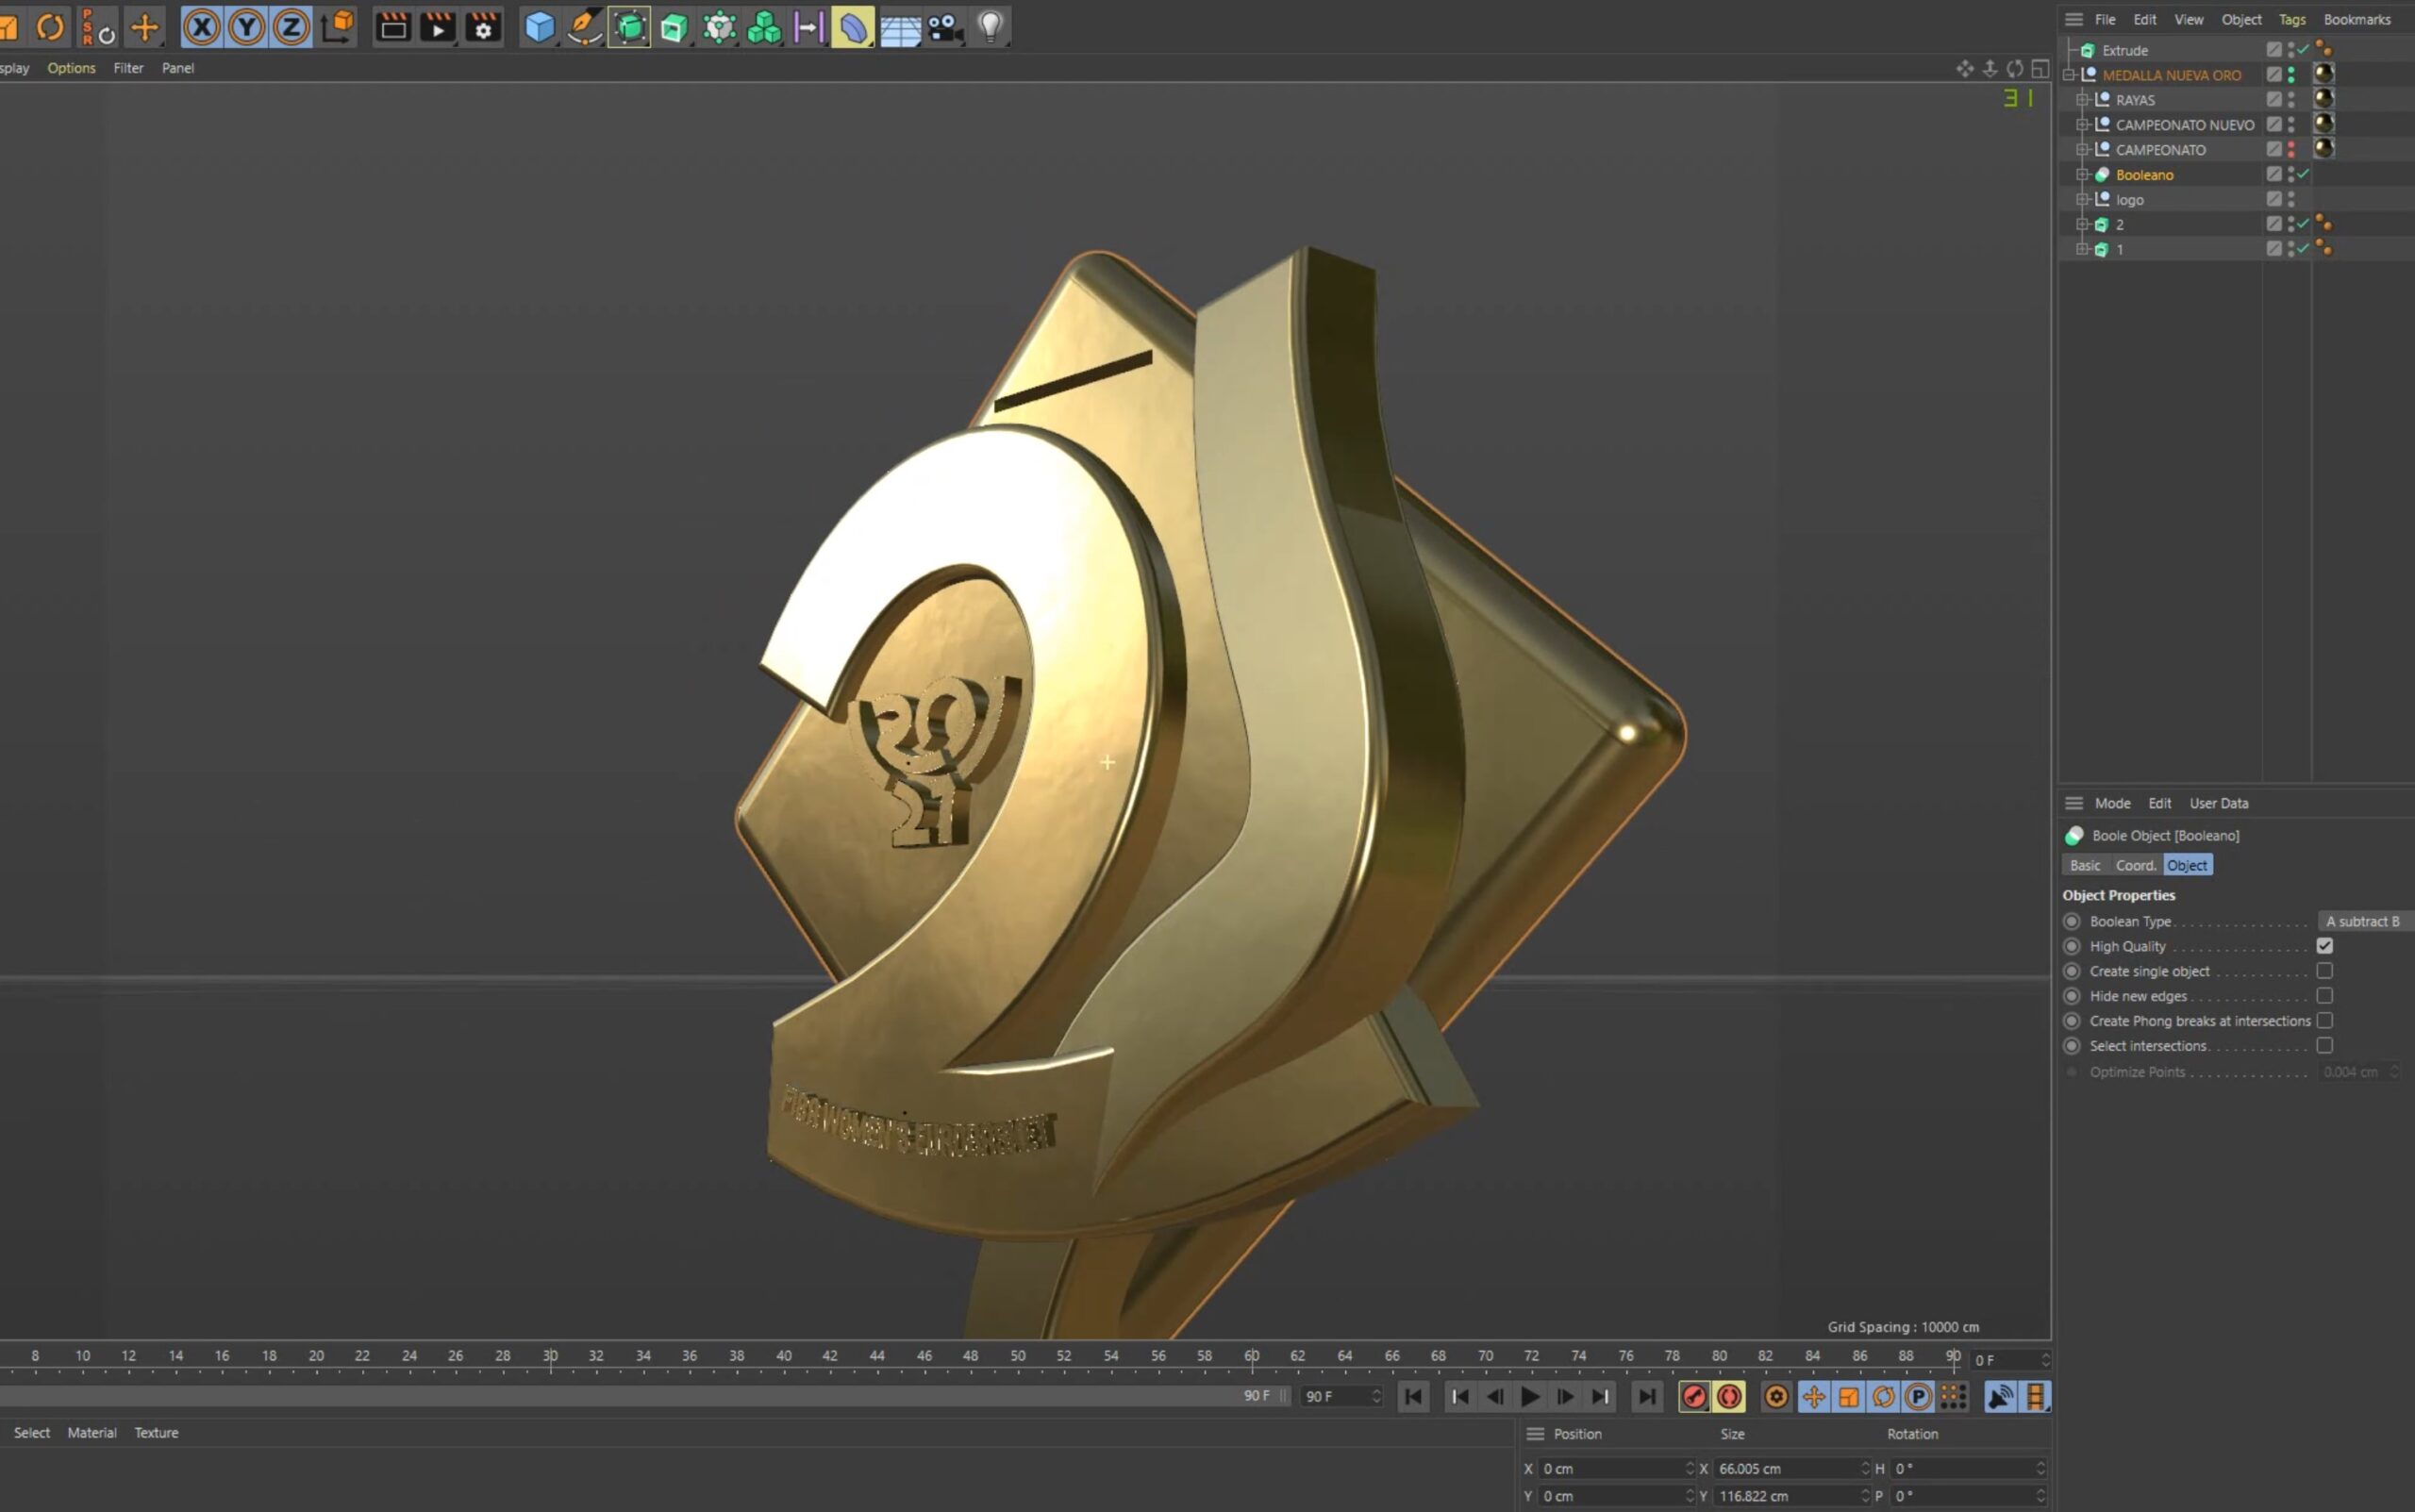This screenshot has width=2415, height=1512.
Task: Expand the CAMPEONATO NUEVO tree item
Action: click(2083, 124)
